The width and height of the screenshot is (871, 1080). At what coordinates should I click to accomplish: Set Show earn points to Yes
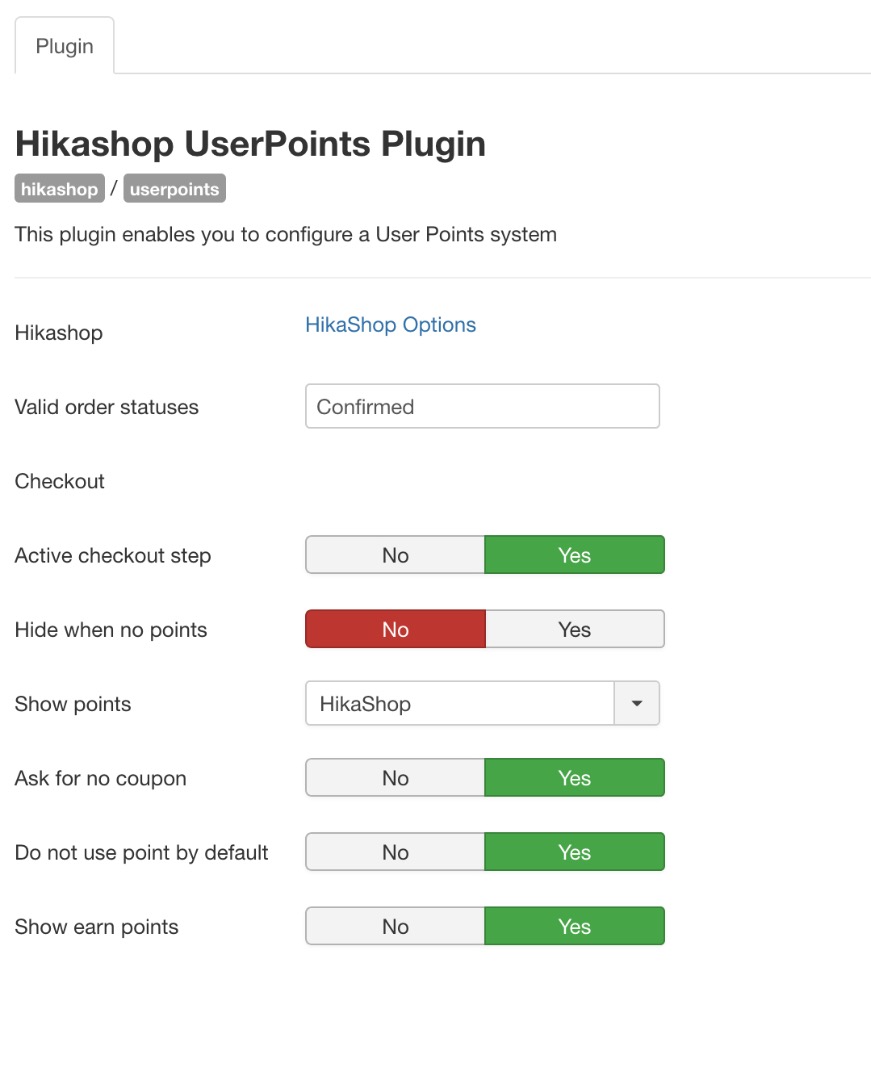[574, 927]
